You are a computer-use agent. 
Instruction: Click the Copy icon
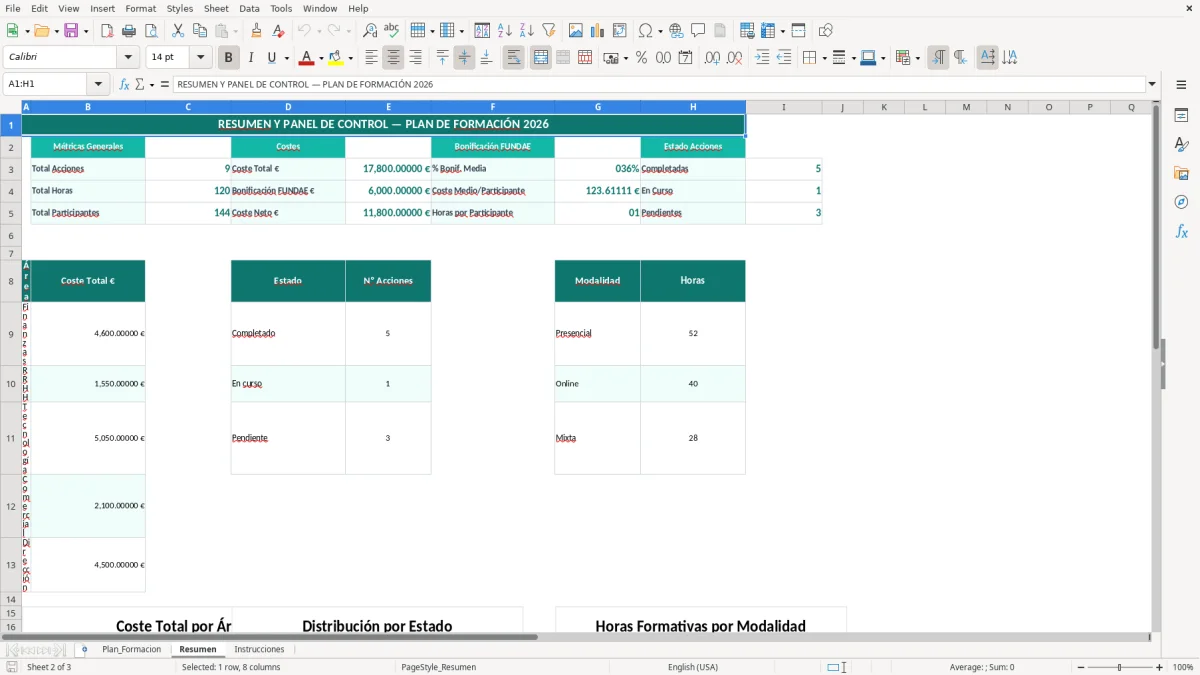coord(200,31)
